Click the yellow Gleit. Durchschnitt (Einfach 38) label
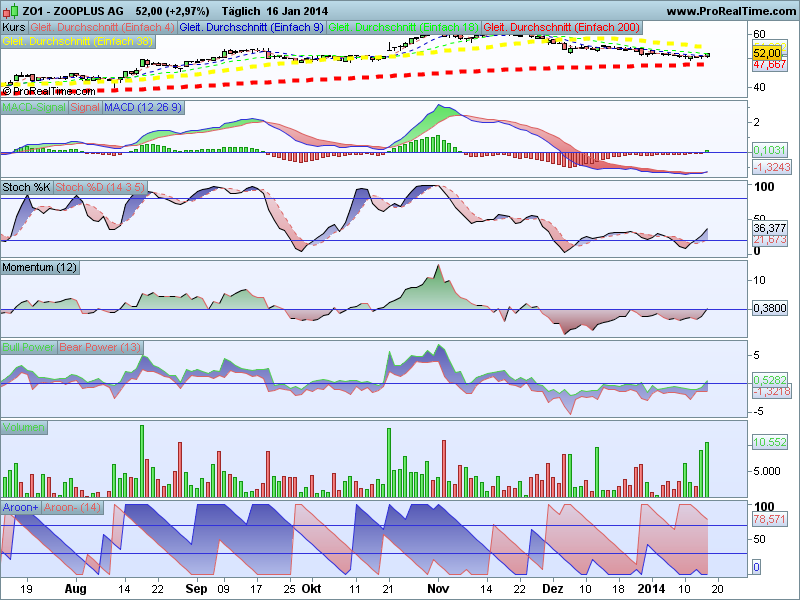Screen dimensions: 800x600 point(78,41)
